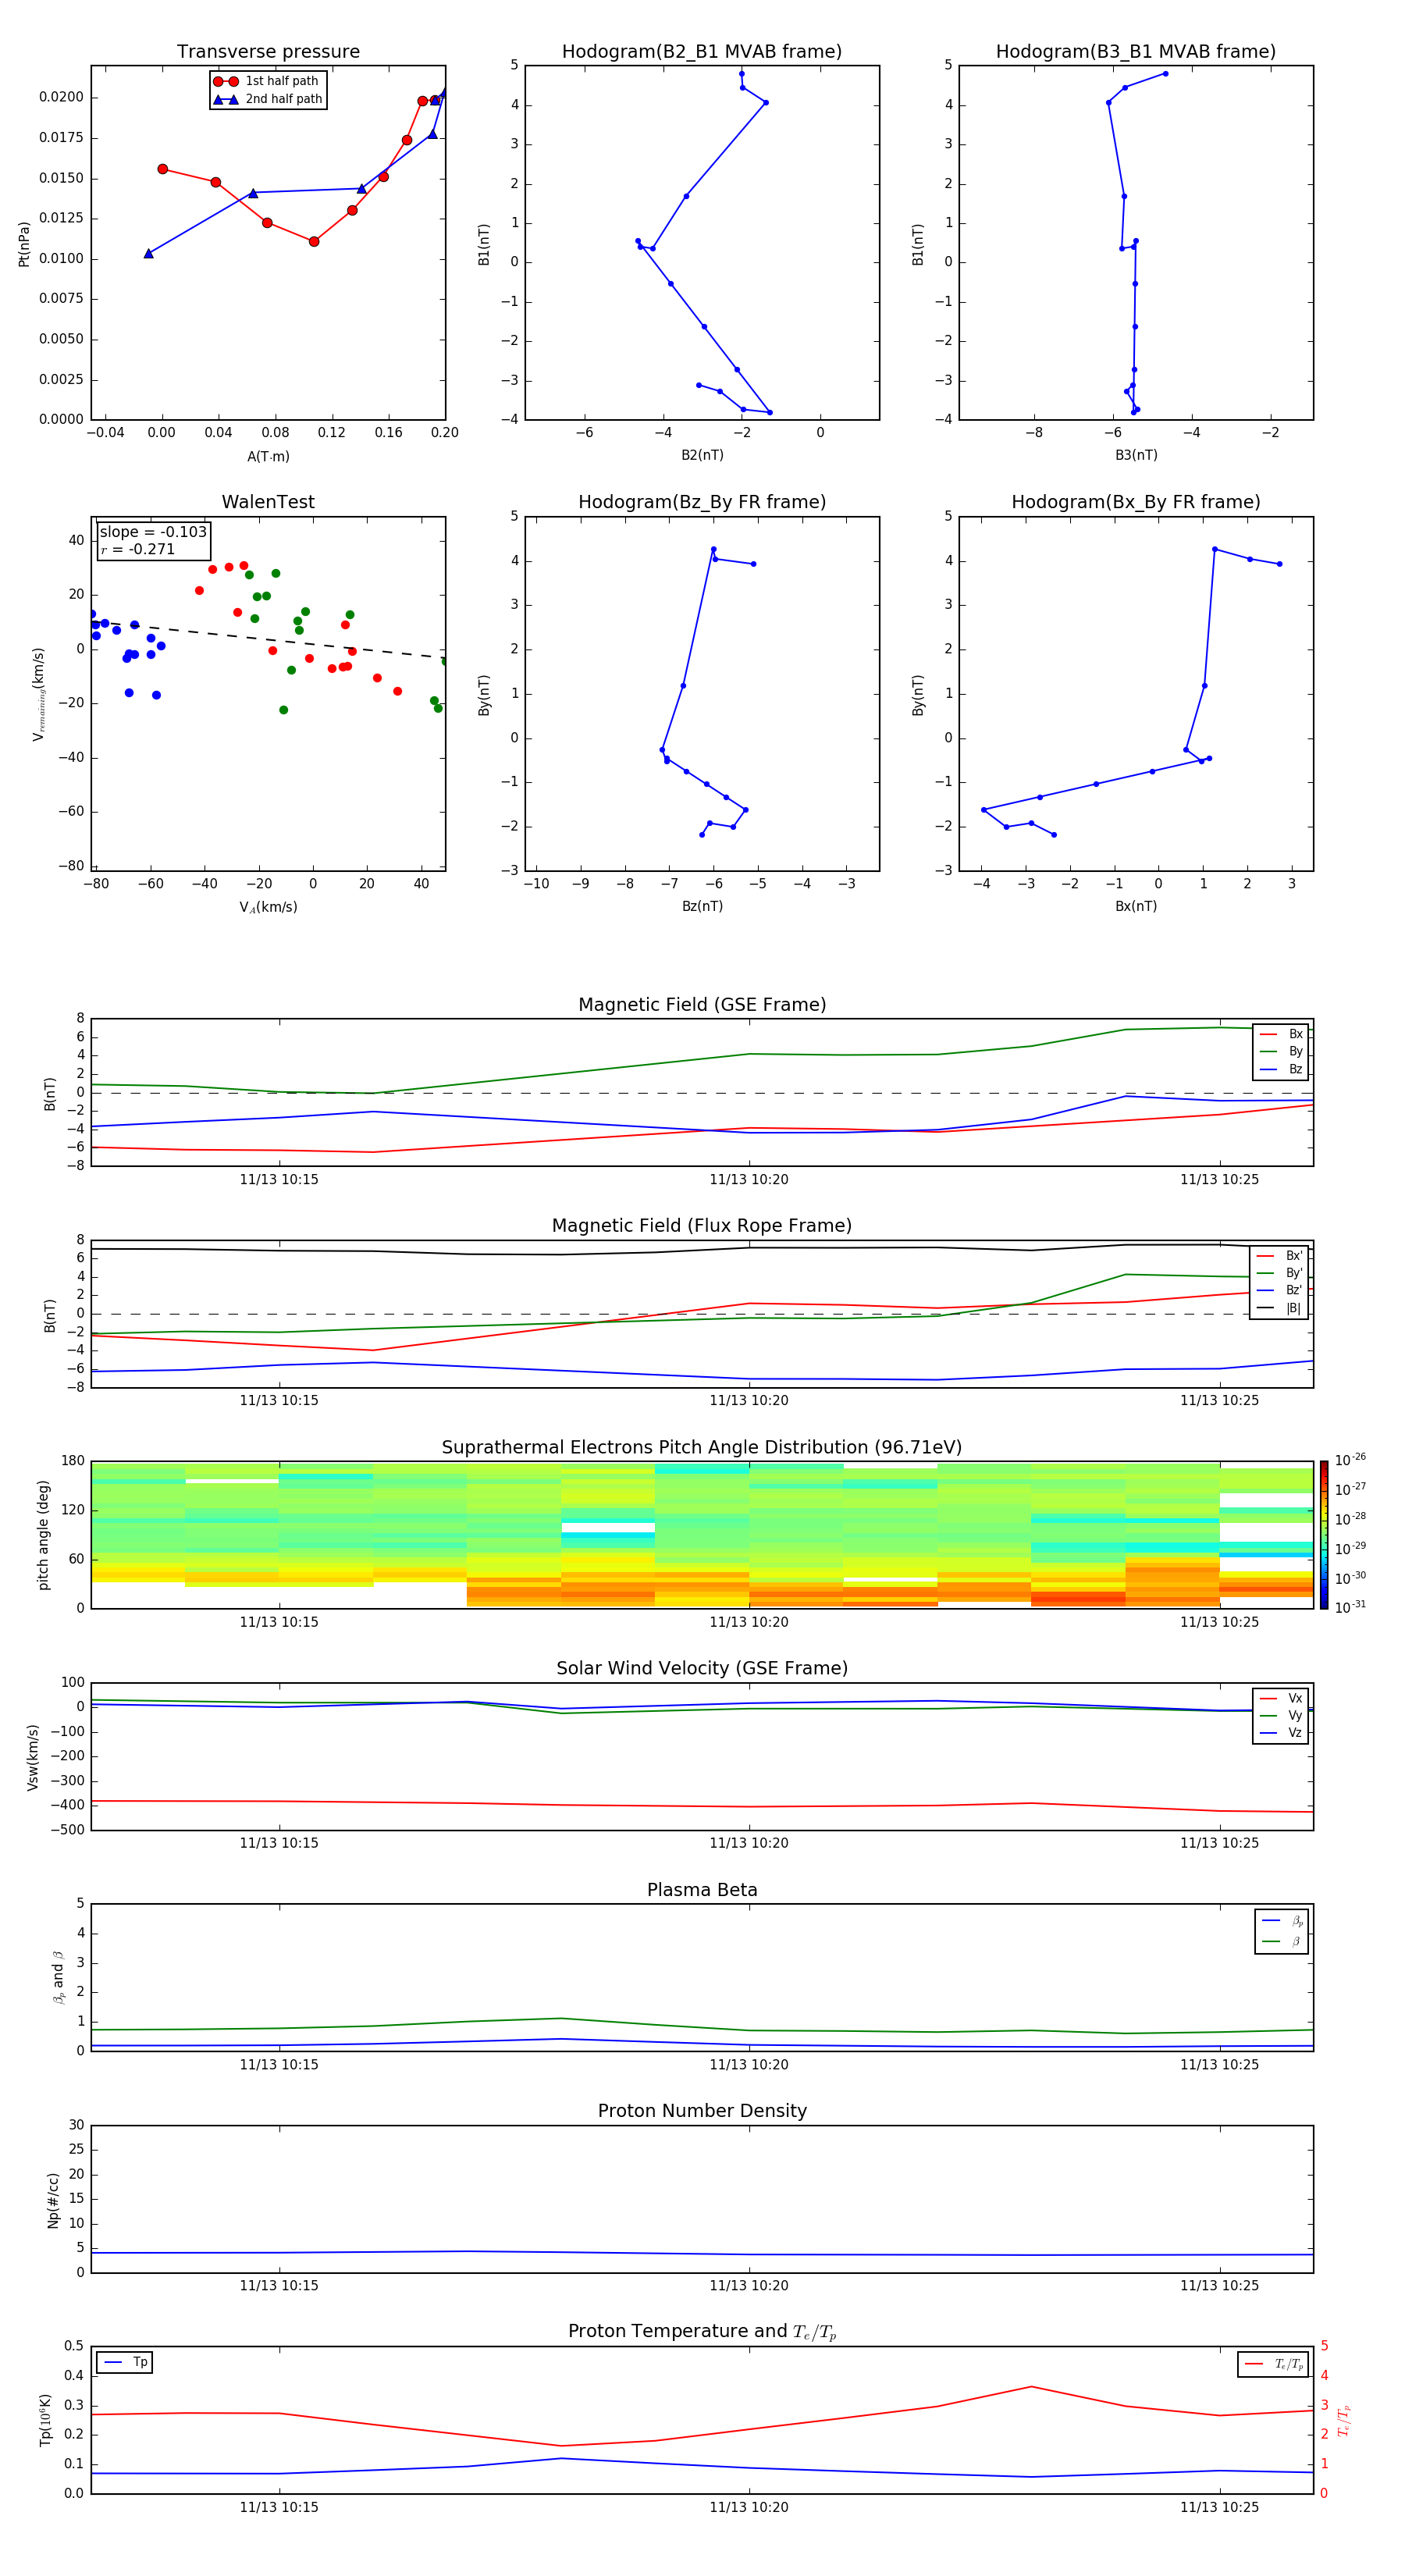Click the "Bx'" flux rope legend entry
The image size is (1405, 2576).
tap(1279, 1256)
